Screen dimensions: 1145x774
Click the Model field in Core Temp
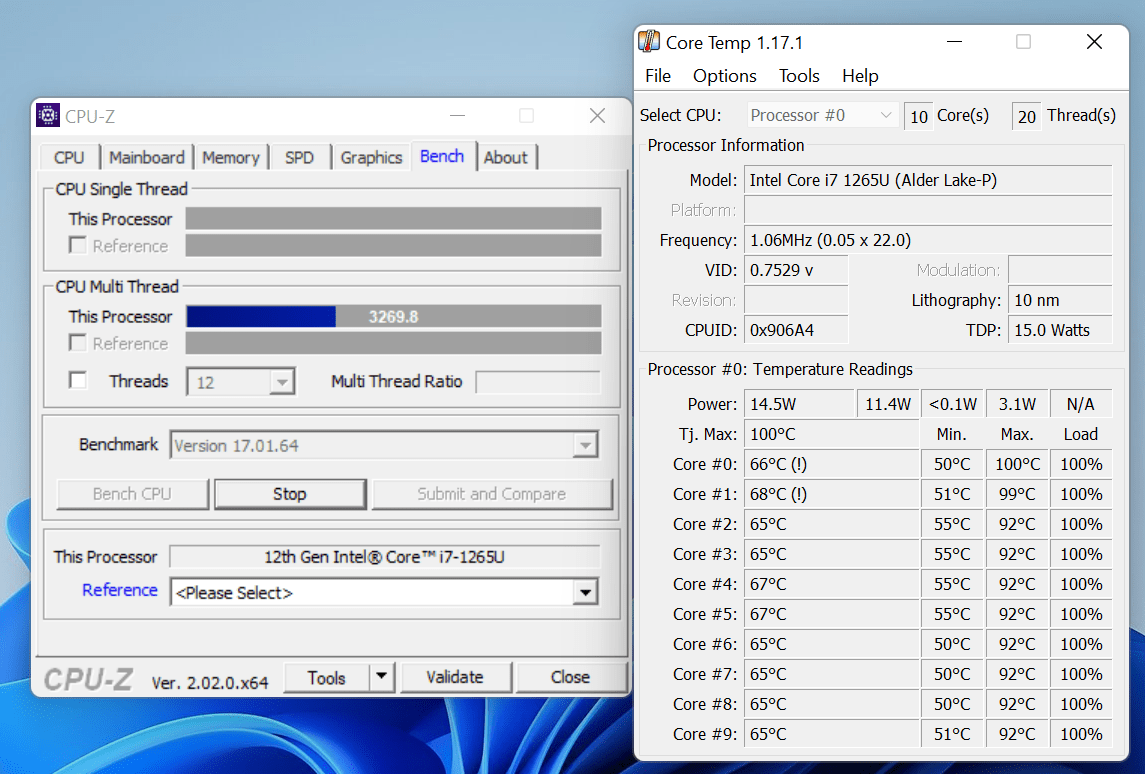928,180
